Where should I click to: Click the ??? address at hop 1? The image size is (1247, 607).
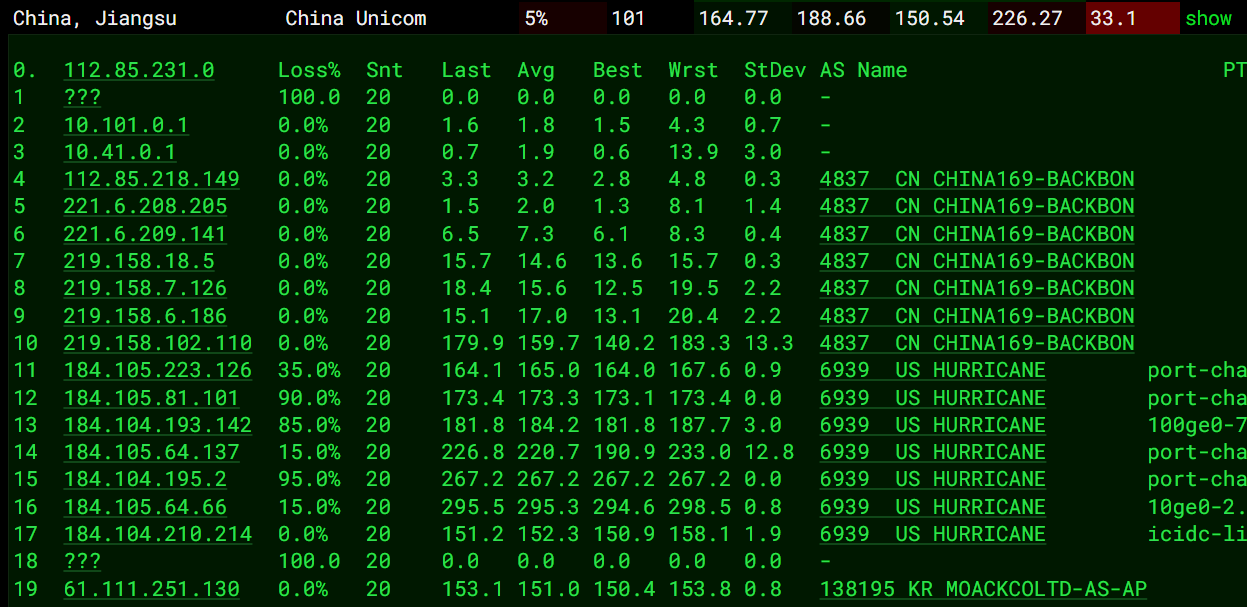point(82,97)
